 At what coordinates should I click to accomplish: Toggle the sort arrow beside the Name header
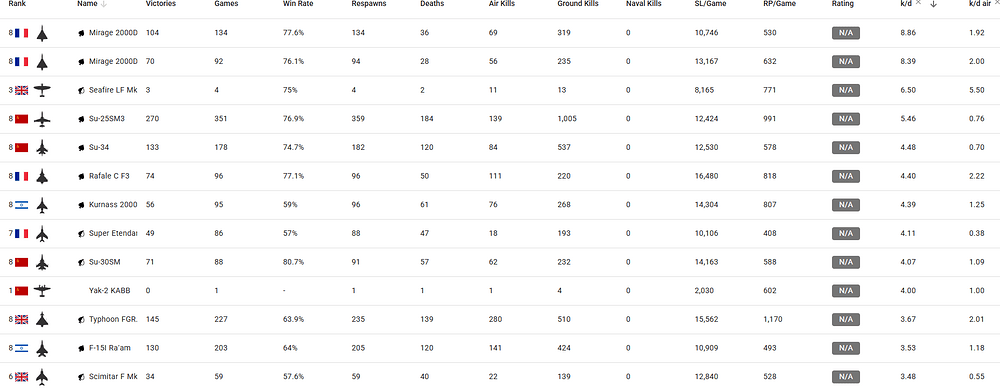click(104, 4)
